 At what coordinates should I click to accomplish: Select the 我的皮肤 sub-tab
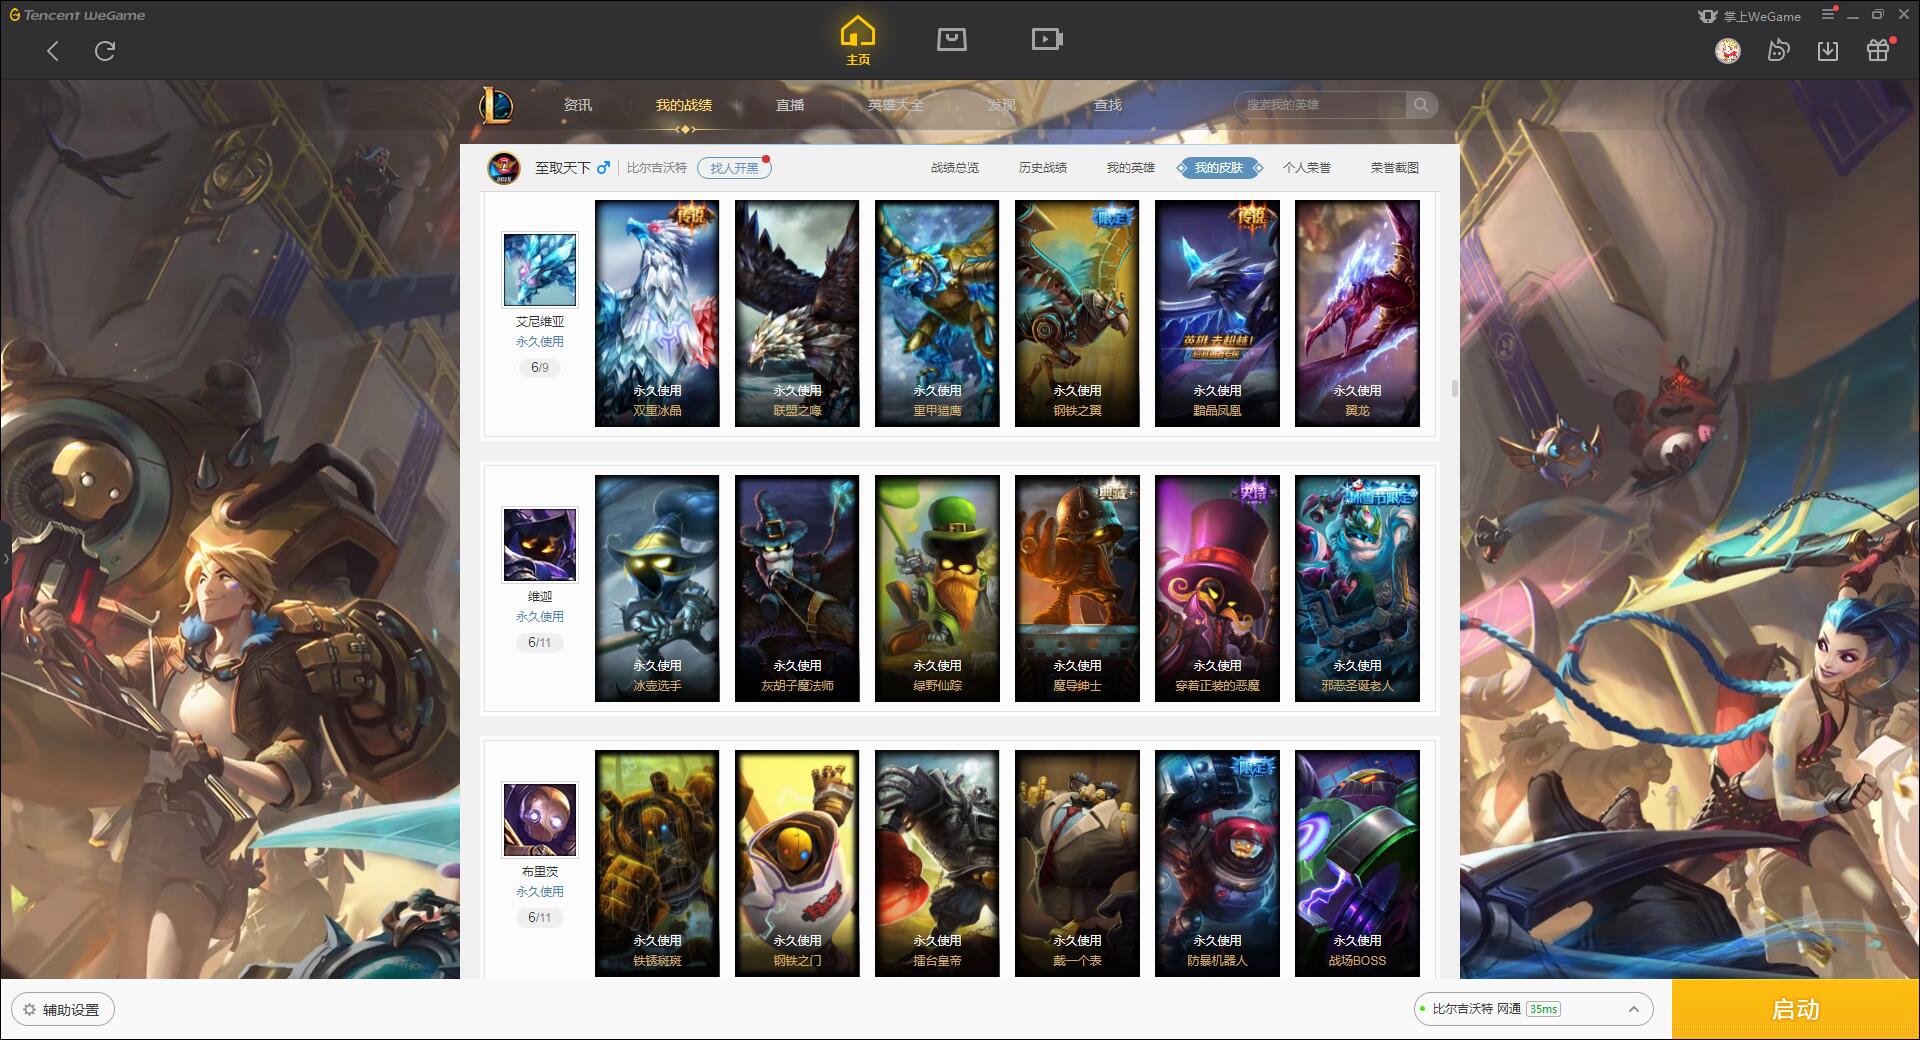[1219, 168]
